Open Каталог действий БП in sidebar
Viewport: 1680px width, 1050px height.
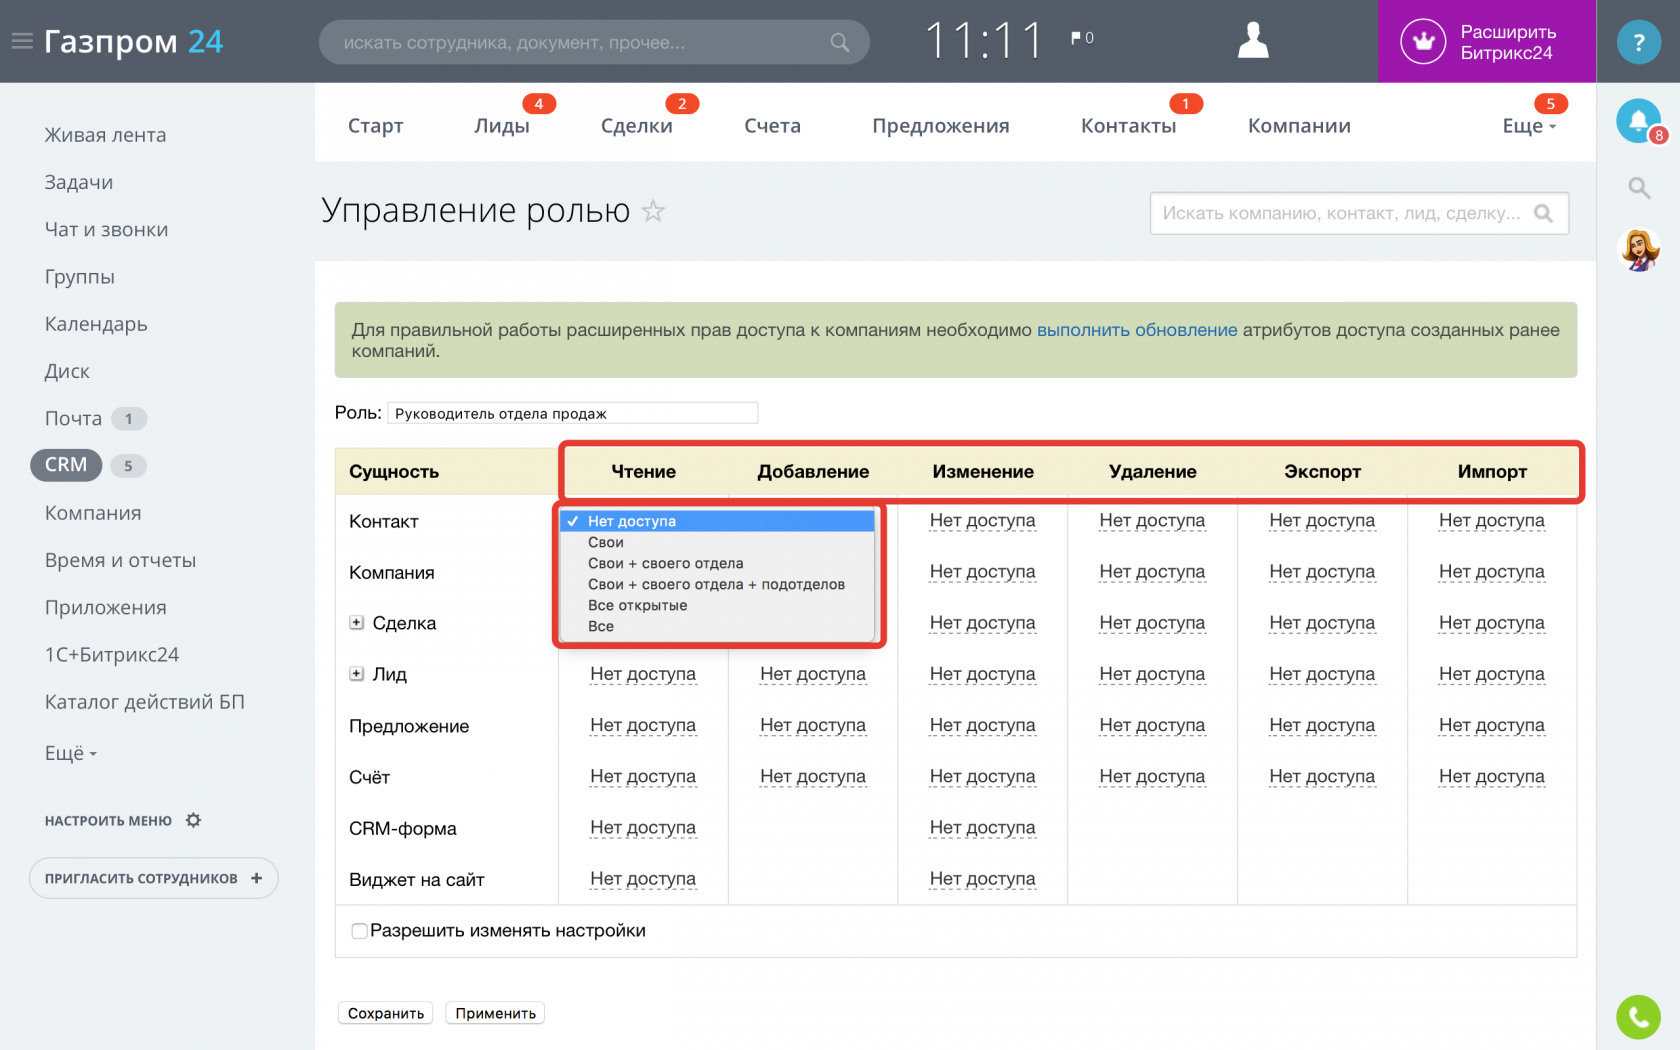[145, 702]
